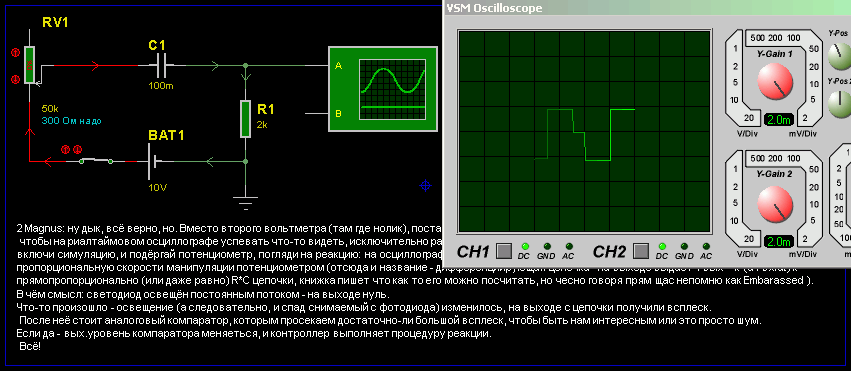Screen dimensions: 851x371
Task: Click the Y-Gain 1 rotary knob
Action: click(x=775, y=81)
